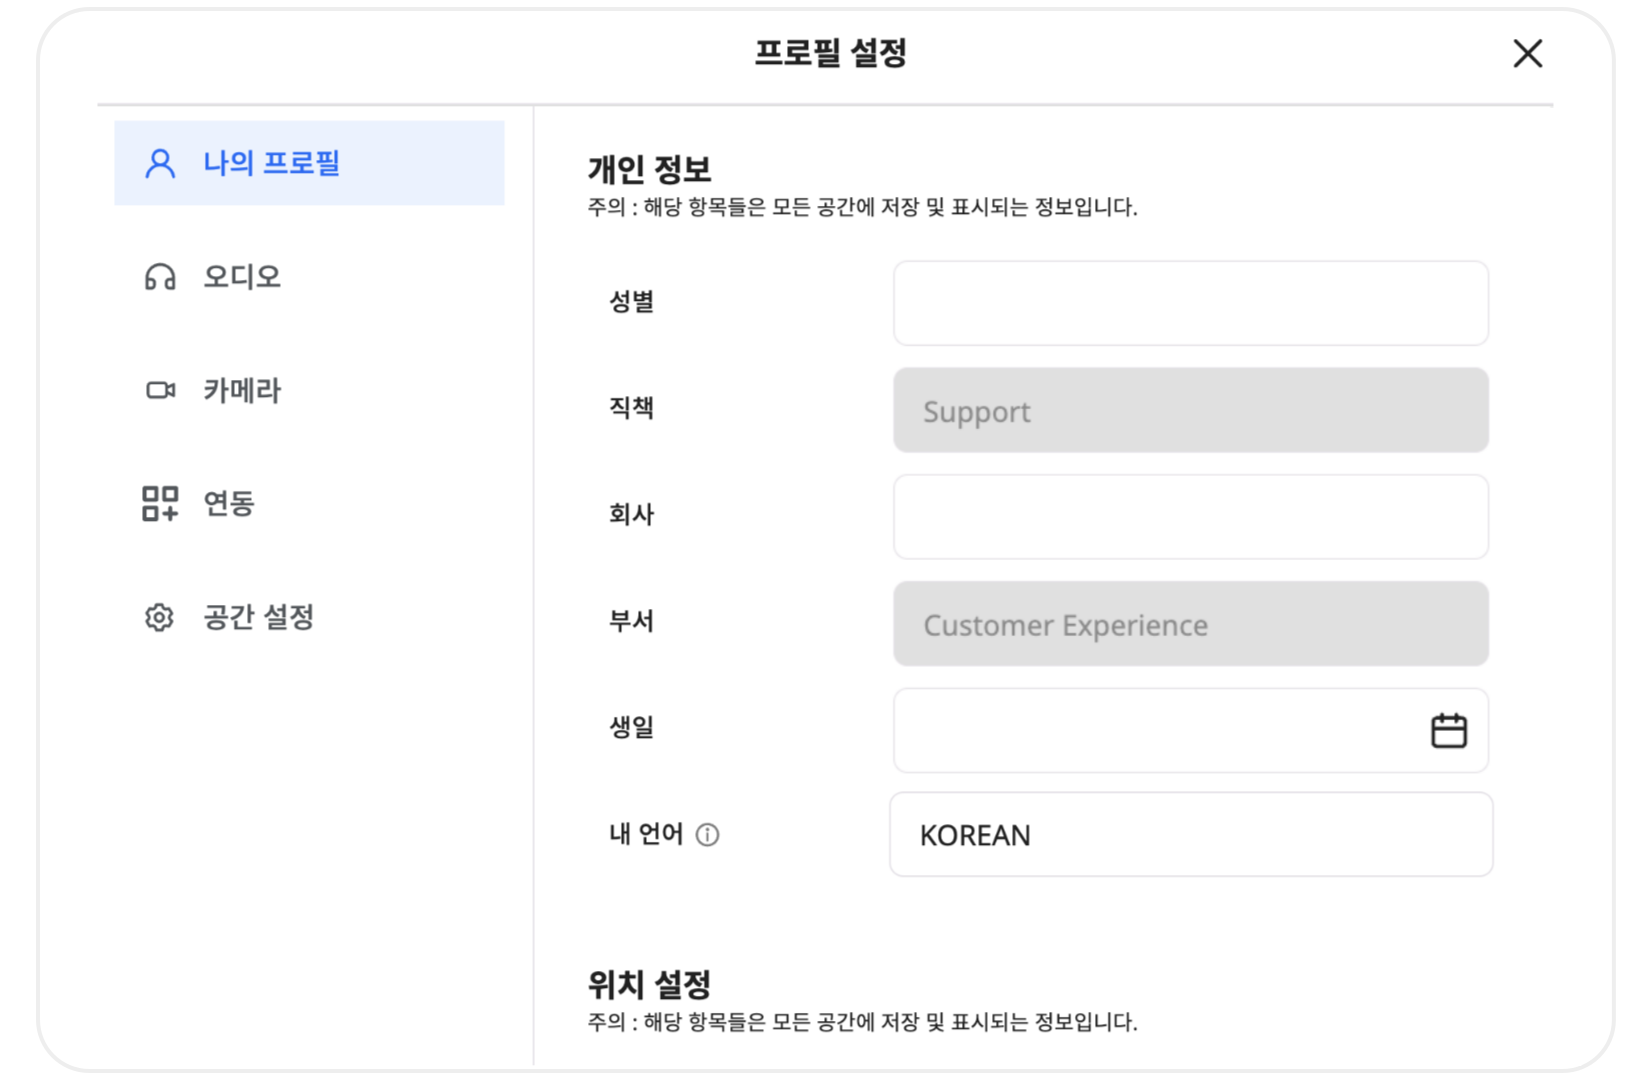Click the 부서 label
Screen dimensions: 1651x1080
[x=631, y=621]
